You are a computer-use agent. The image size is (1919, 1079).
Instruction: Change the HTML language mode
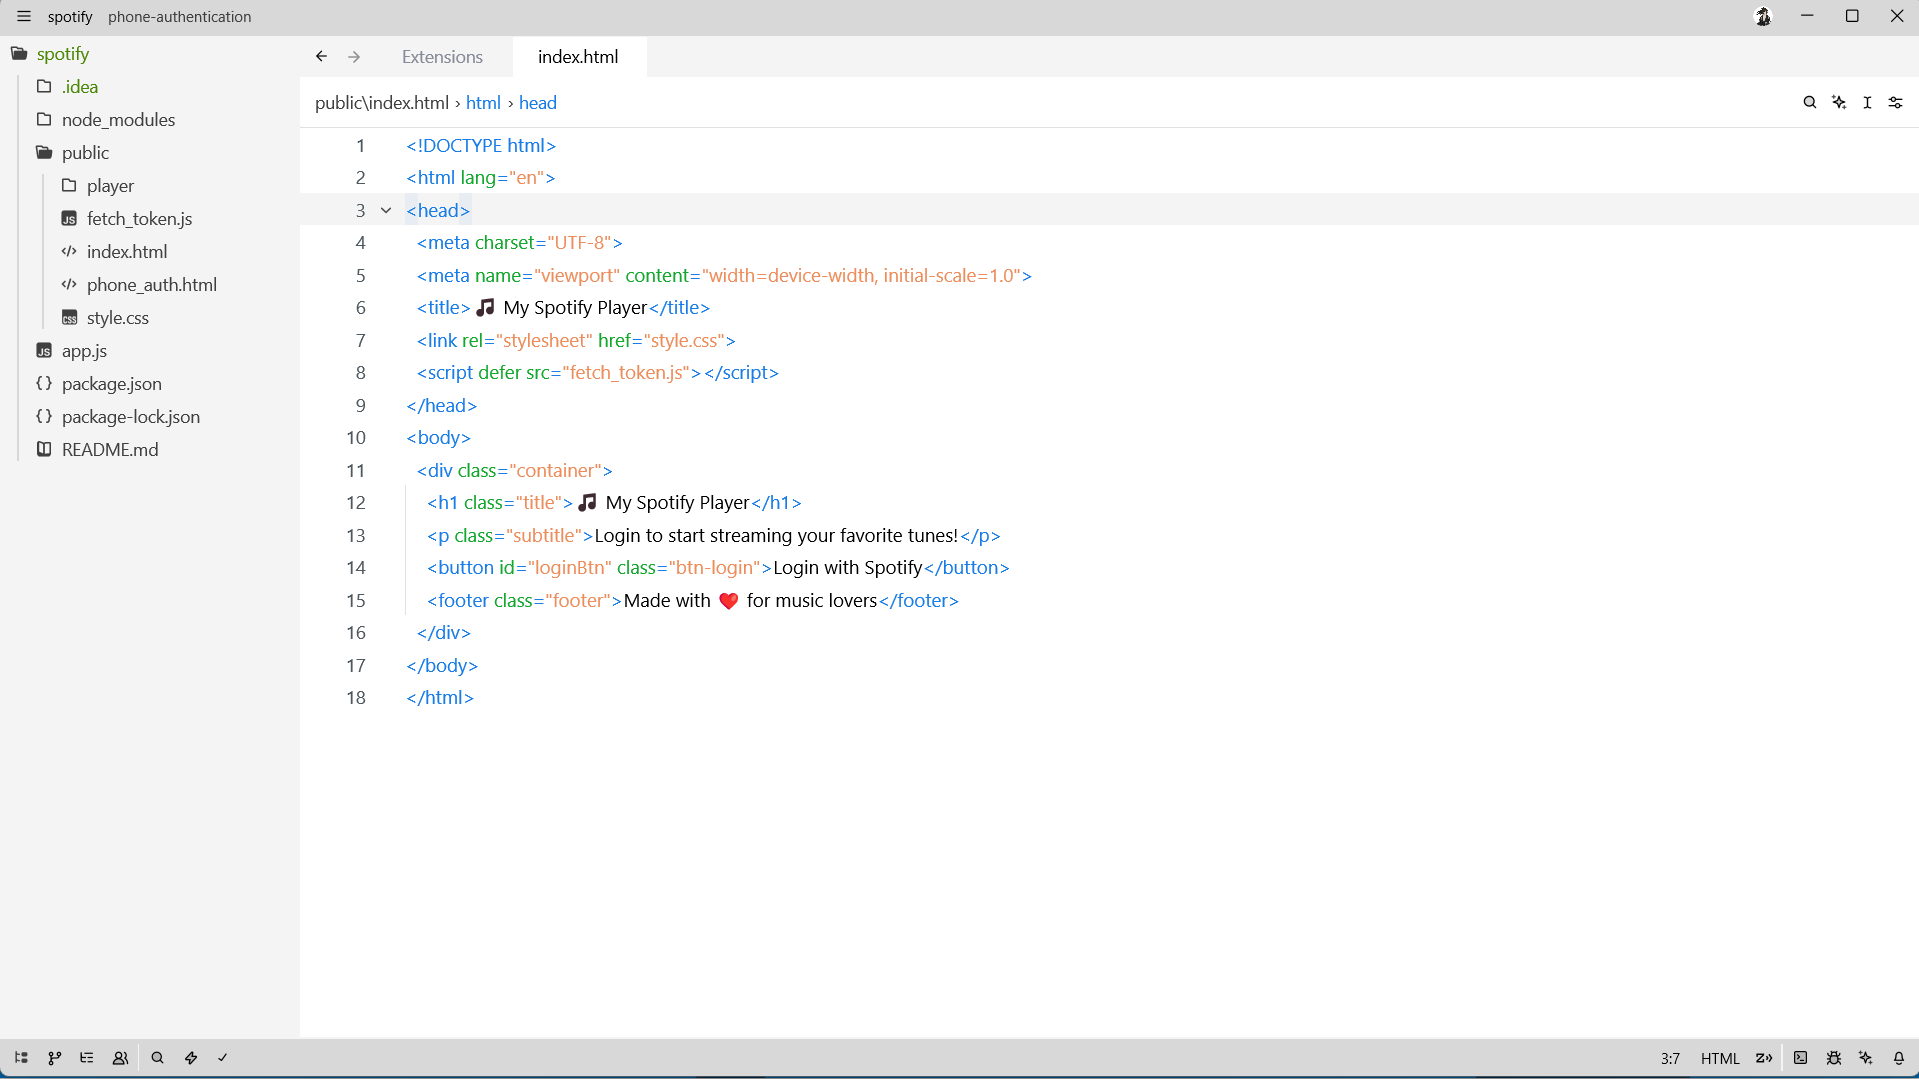click(x=1719, y=1058)
